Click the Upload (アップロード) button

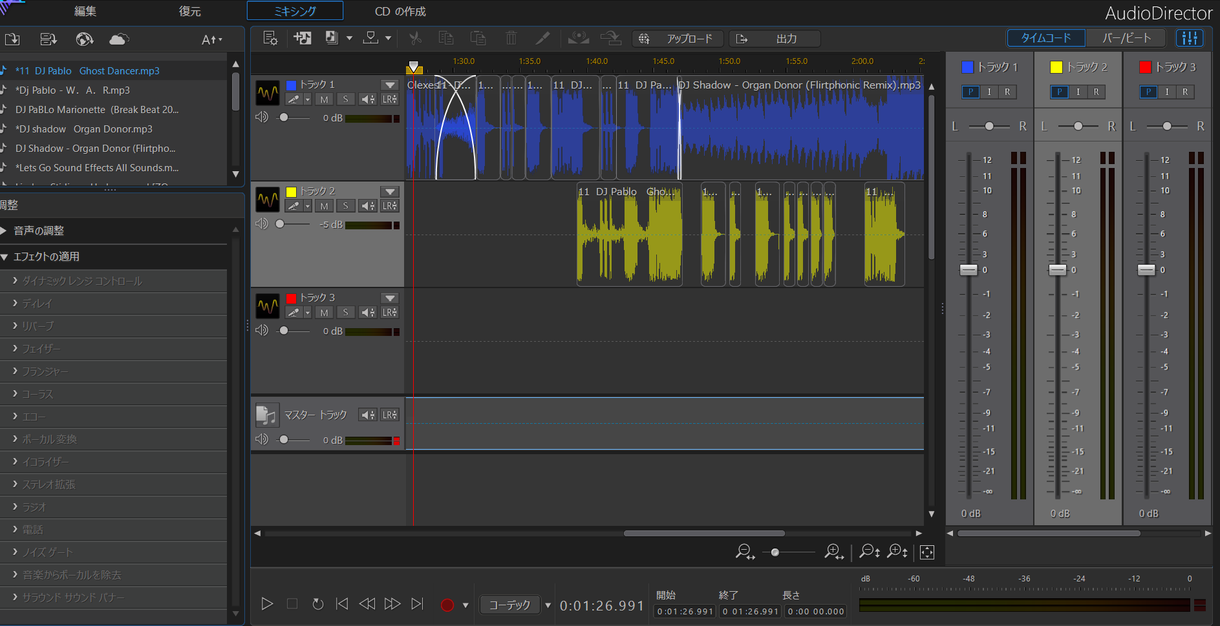tap(678, 38)
